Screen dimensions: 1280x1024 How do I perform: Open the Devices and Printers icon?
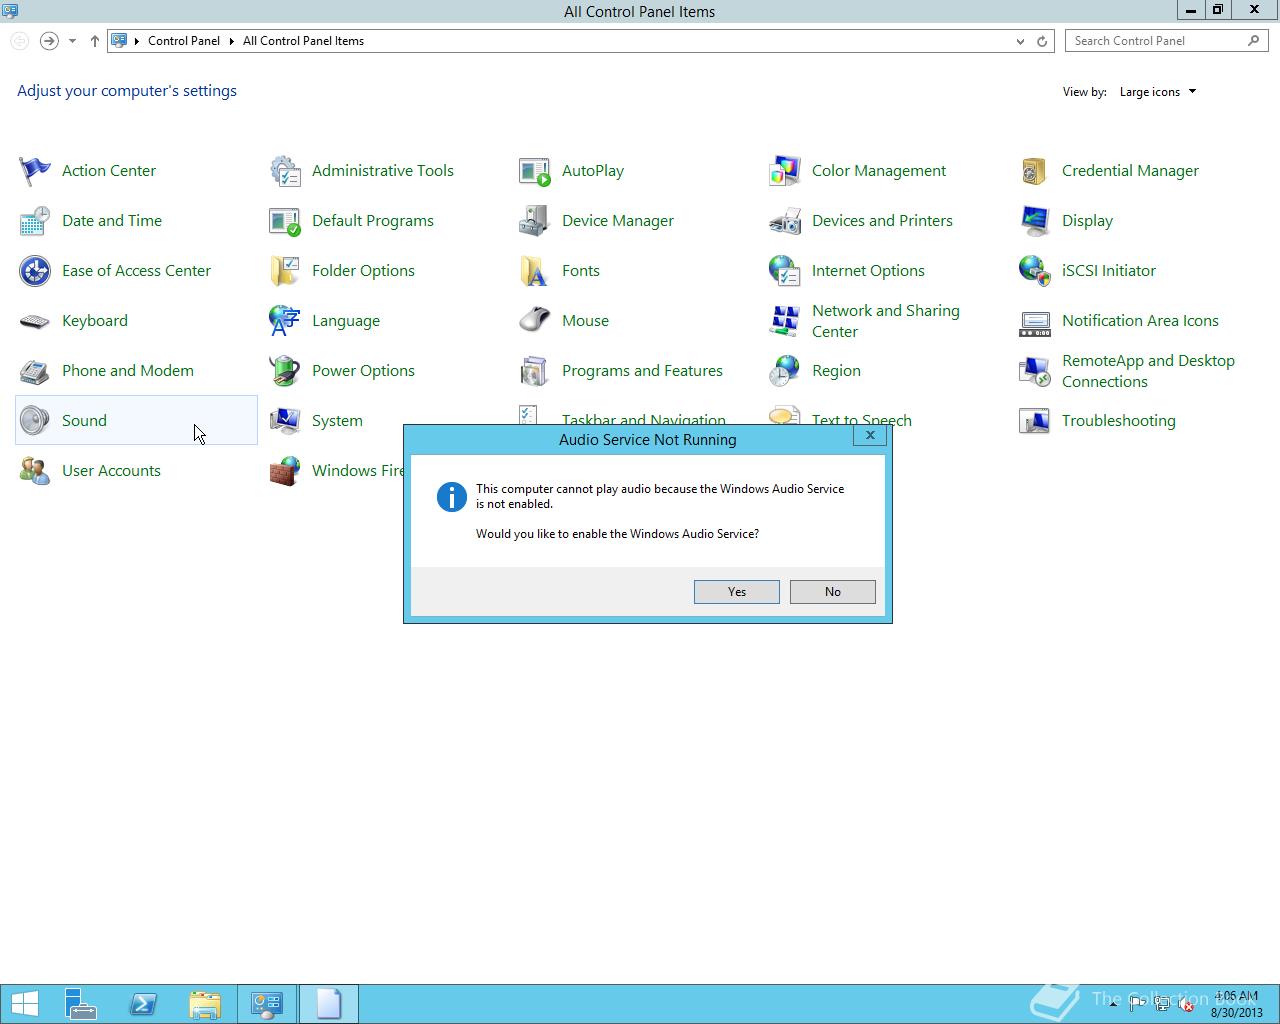[785, 221]
